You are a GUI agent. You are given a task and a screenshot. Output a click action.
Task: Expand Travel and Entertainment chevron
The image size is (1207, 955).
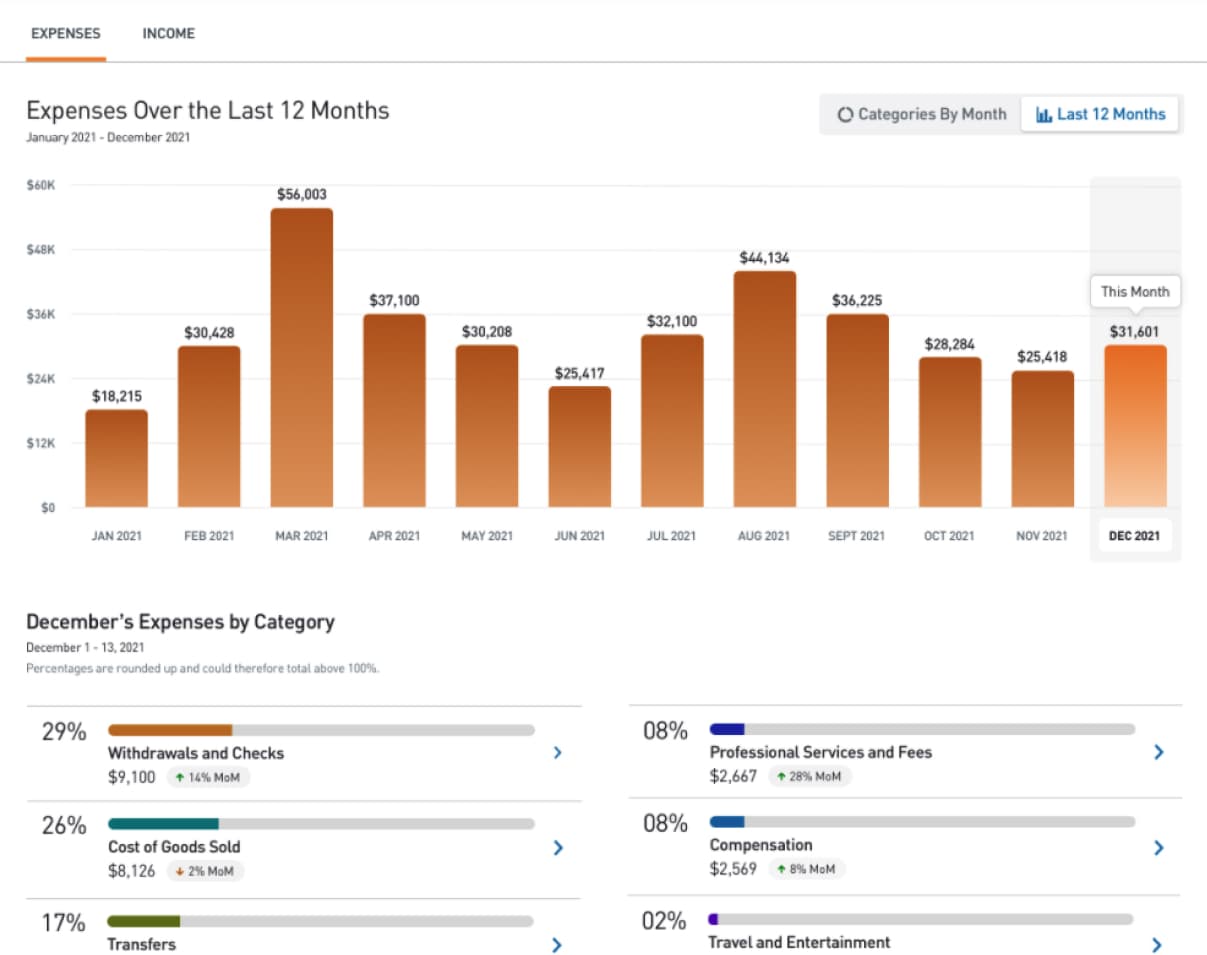pos(1157,945)
